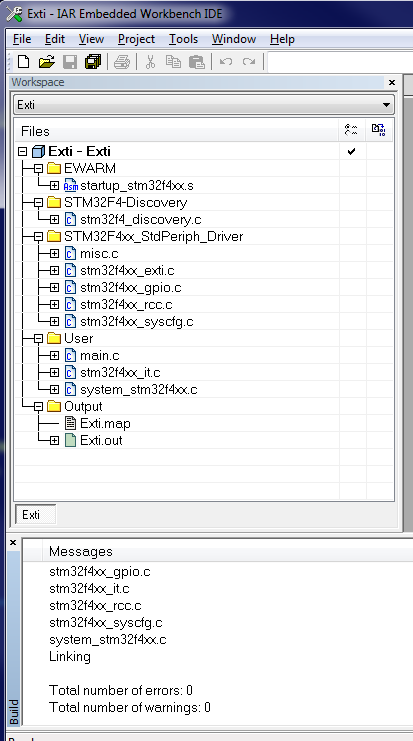Select the Exti workspace tab at bottom

(35, 515)
